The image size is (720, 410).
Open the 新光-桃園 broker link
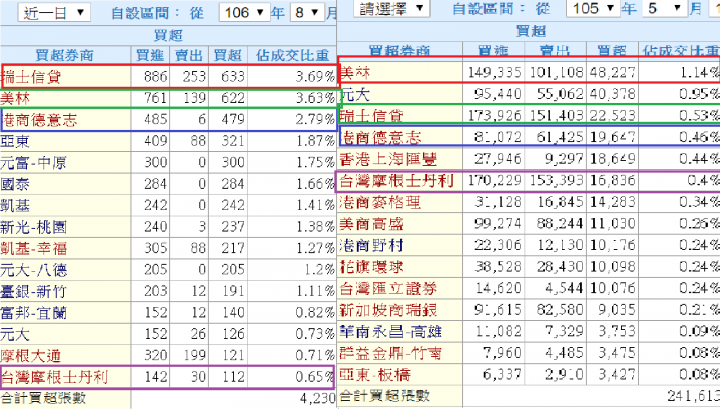(34, 227)
